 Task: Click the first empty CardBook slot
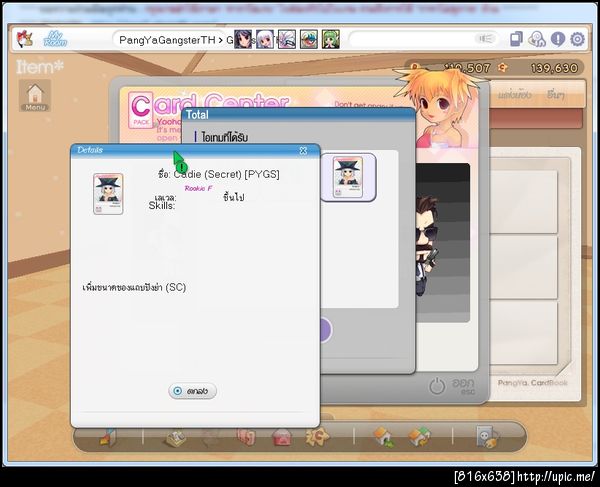[523, 202]
